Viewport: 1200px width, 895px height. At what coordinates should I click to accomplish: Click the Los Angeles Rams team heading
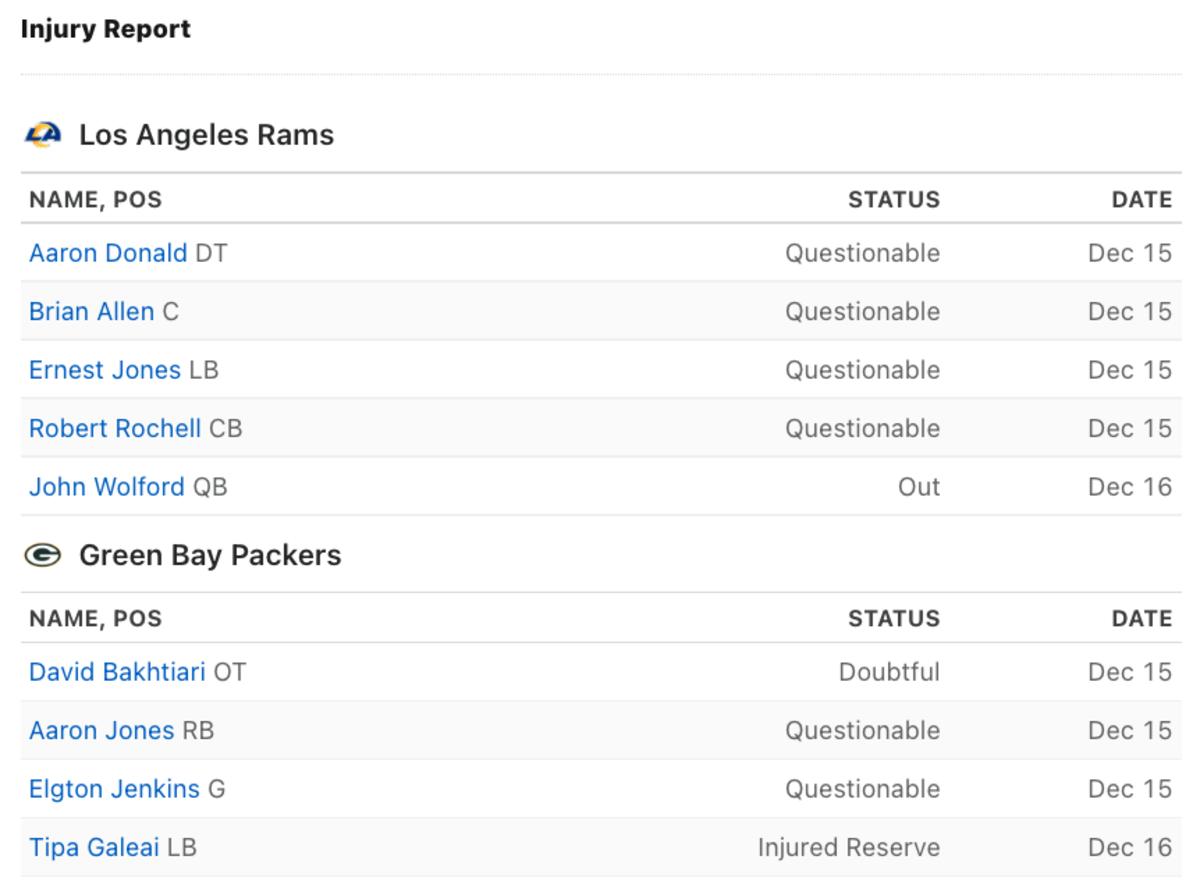pos(206,134)
